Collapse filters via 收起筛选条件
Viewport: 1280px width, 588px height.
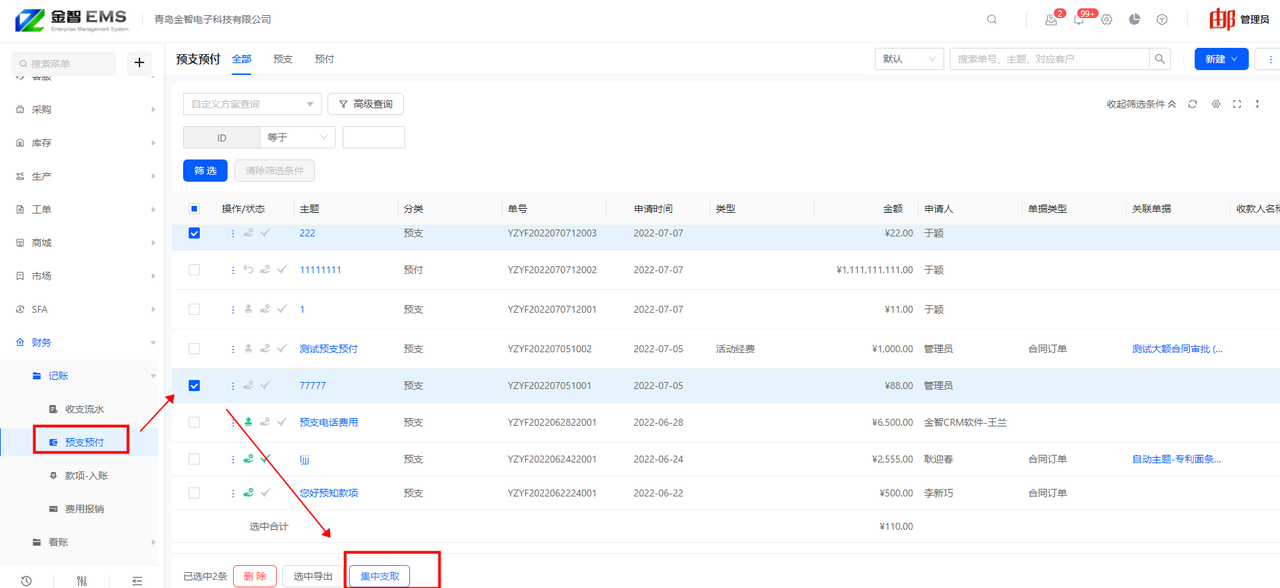point(1141,104)
